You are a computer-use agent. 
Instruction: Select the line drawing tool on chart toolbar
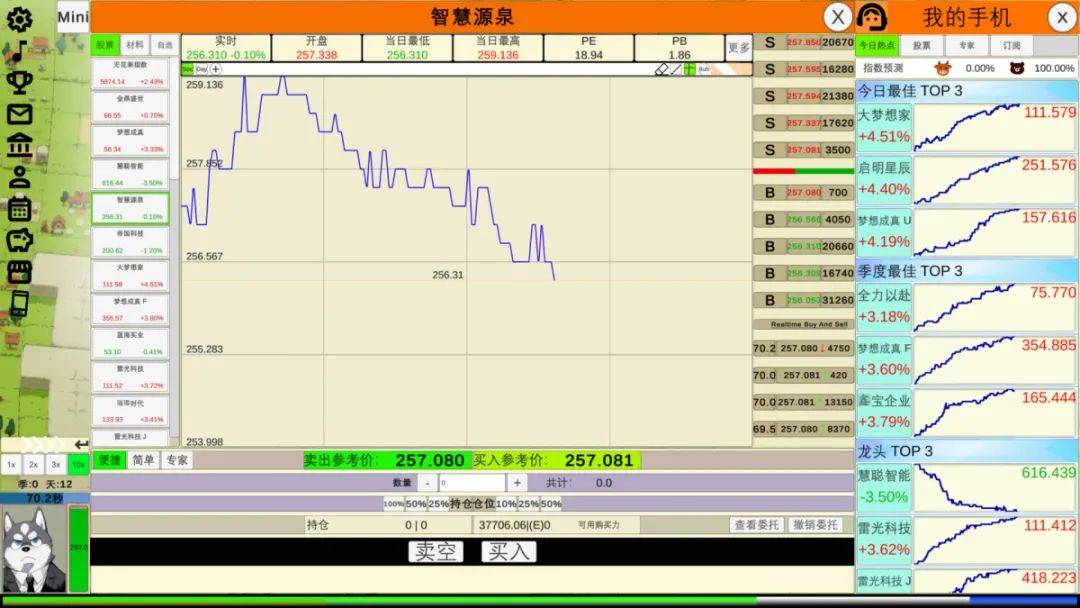coord(676,69)
